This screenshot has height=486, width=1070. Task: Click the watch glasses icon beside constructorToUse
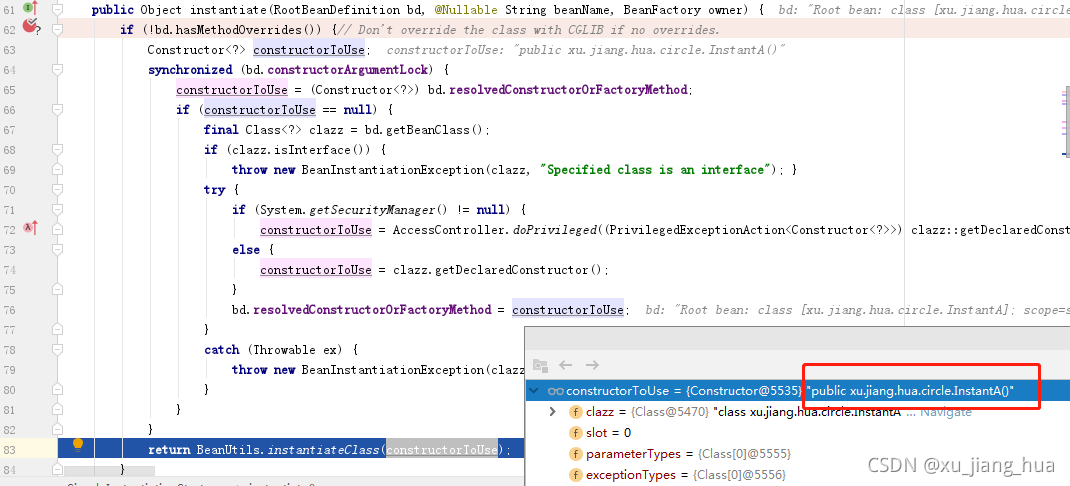555,391
